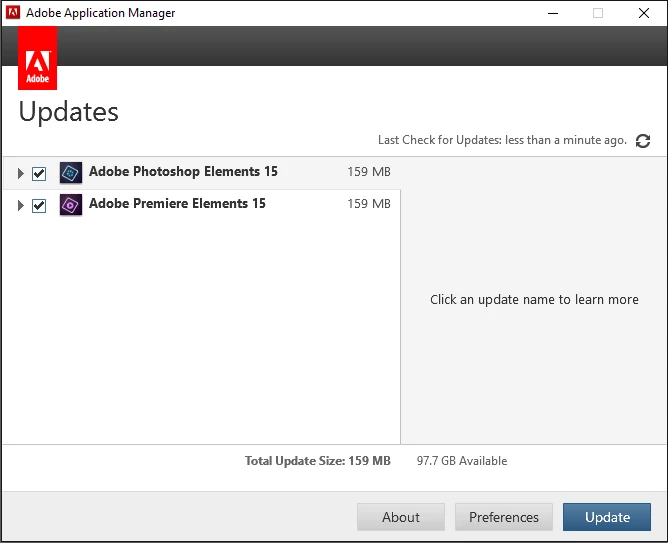Click the red Adobe logo
The width and height of the screenshot is (668, 543).
[x=37, y=58]
